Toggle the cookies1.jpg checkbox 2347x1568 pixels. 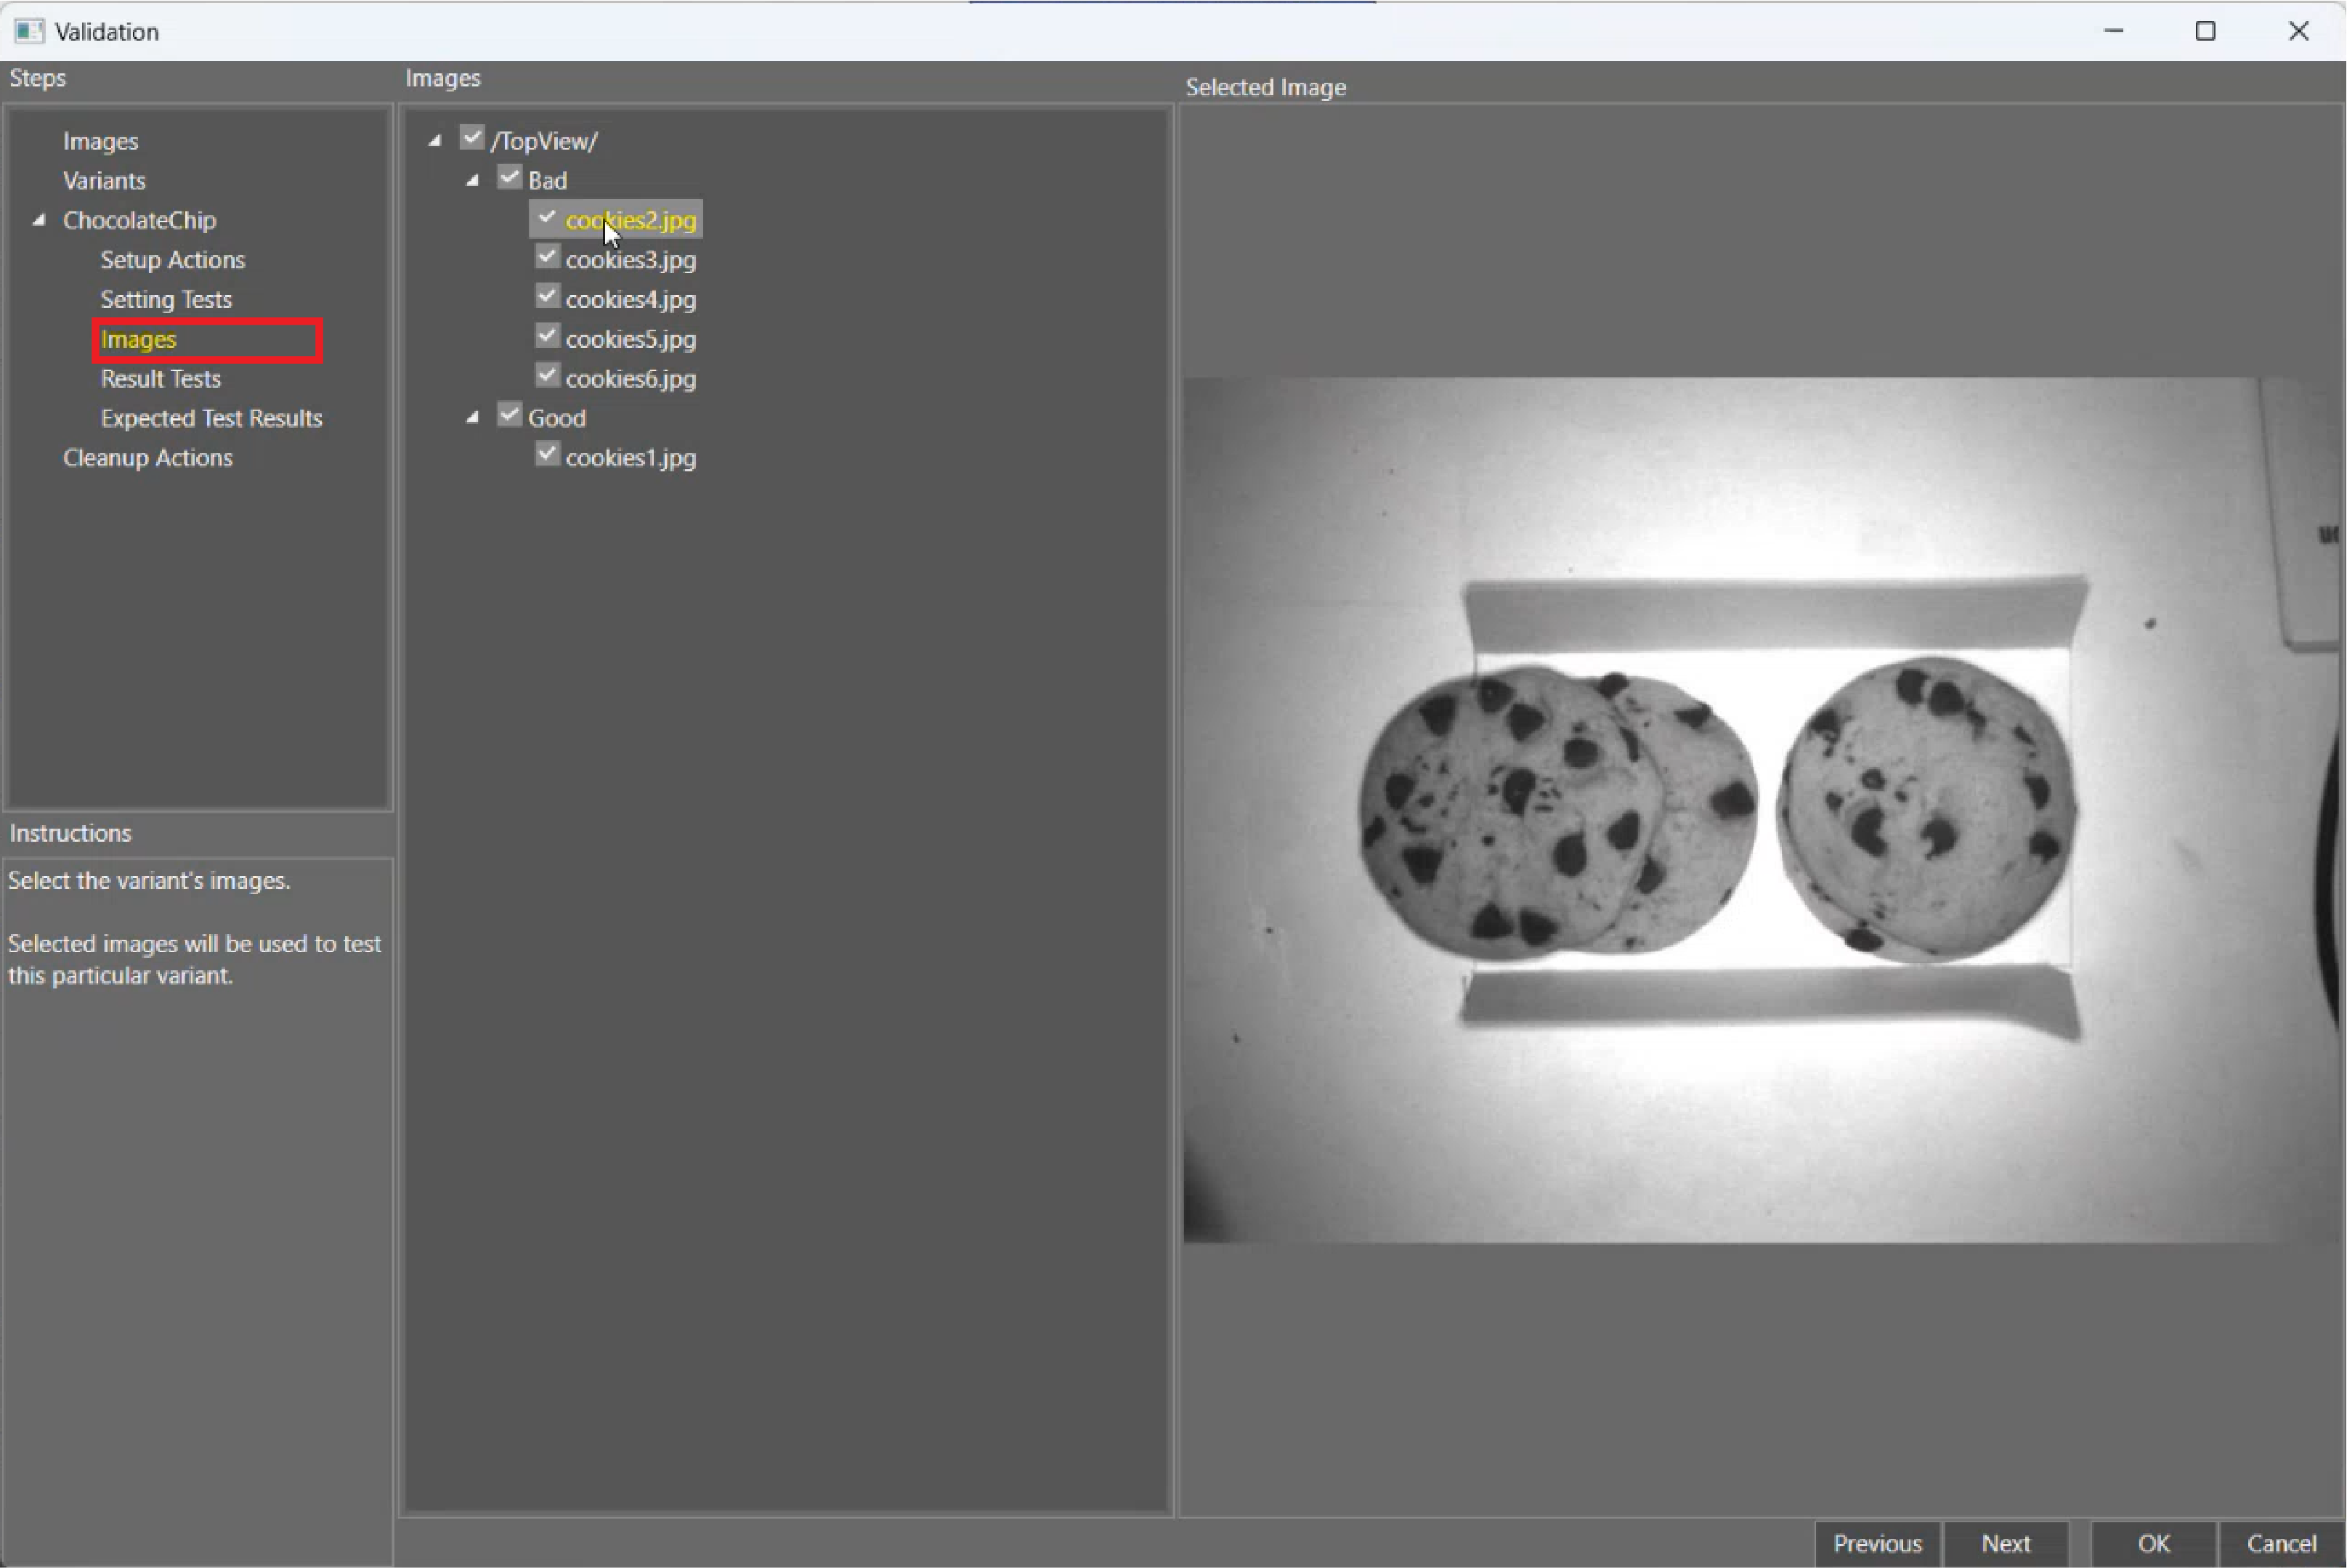pos(547,455)
